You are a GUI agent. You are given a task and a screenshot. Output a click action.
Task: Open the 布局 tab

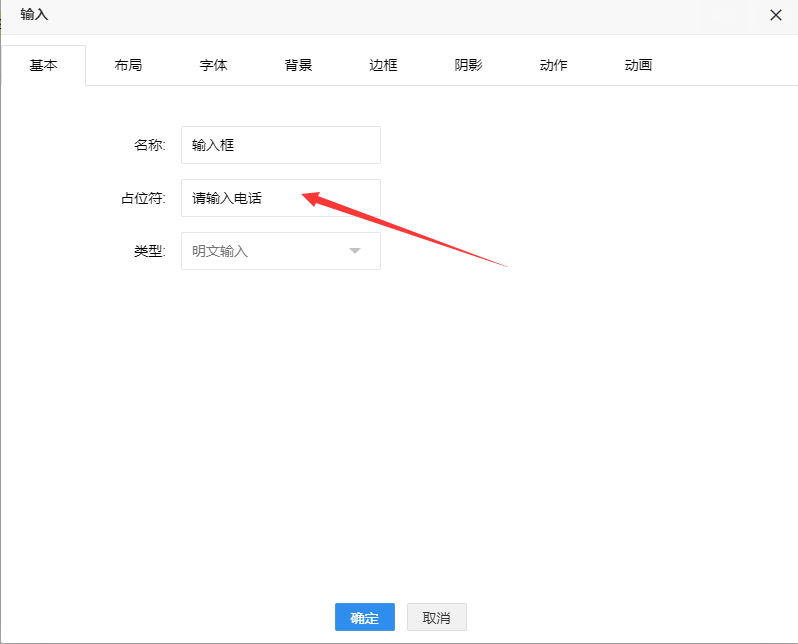click(128, 65)
